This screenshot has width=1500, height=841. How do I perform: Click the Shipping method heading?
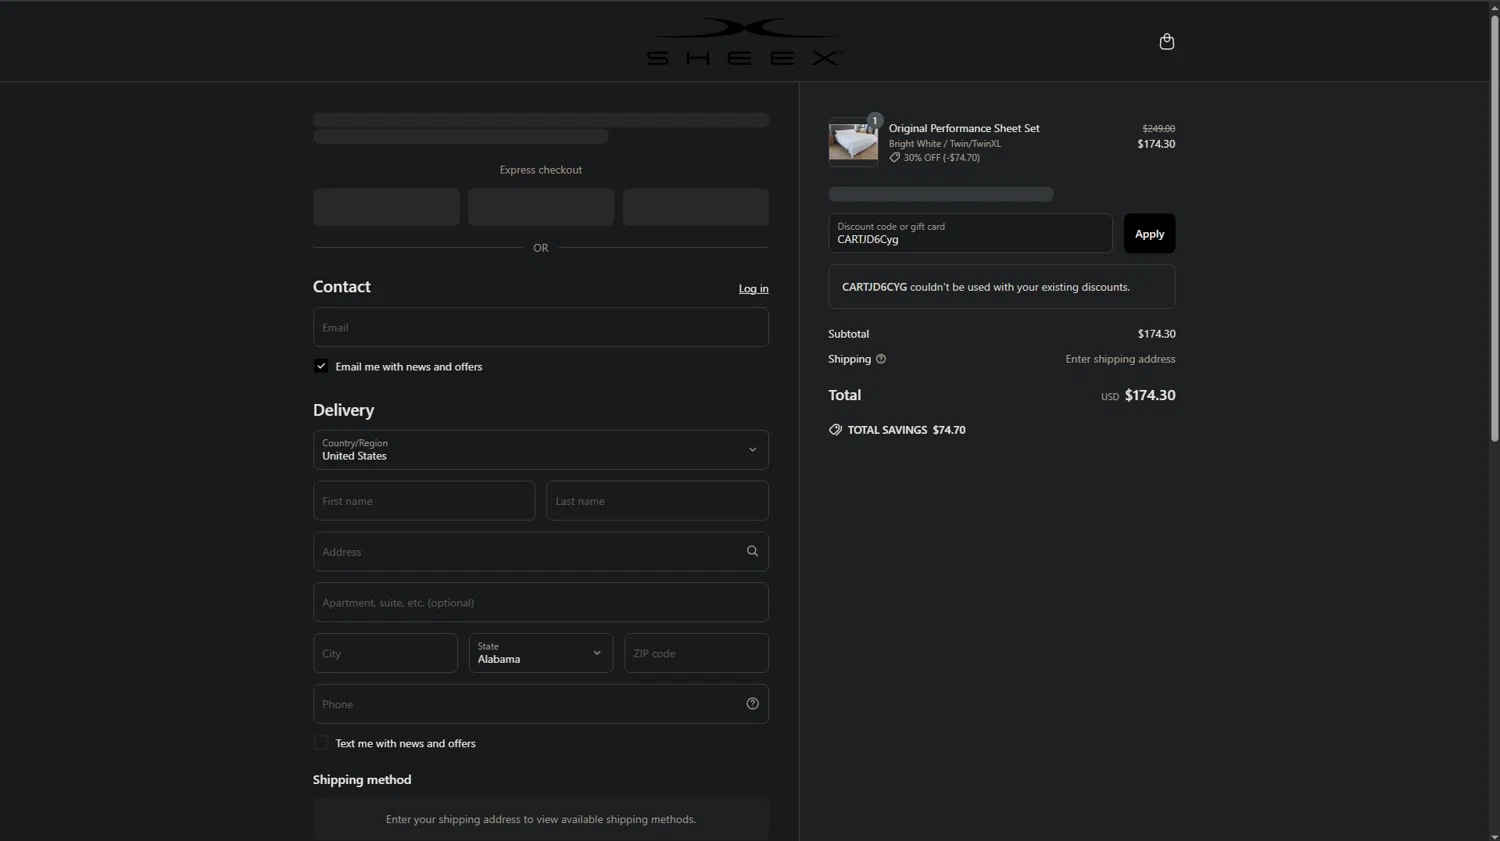coord(362,780)
